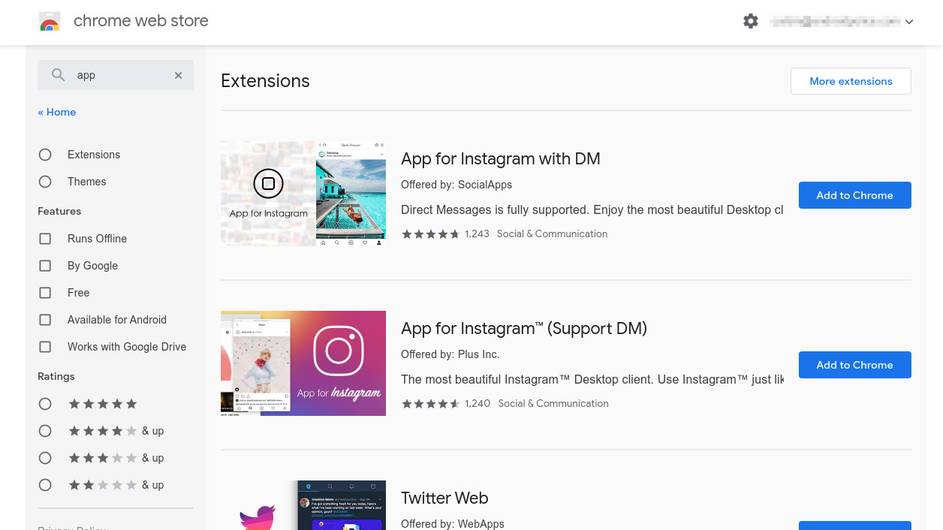The height and width of the screenshot is (530, 943).
Task: Add App for Instagram (Support DM) to Chrome
Action: (855, 365)
